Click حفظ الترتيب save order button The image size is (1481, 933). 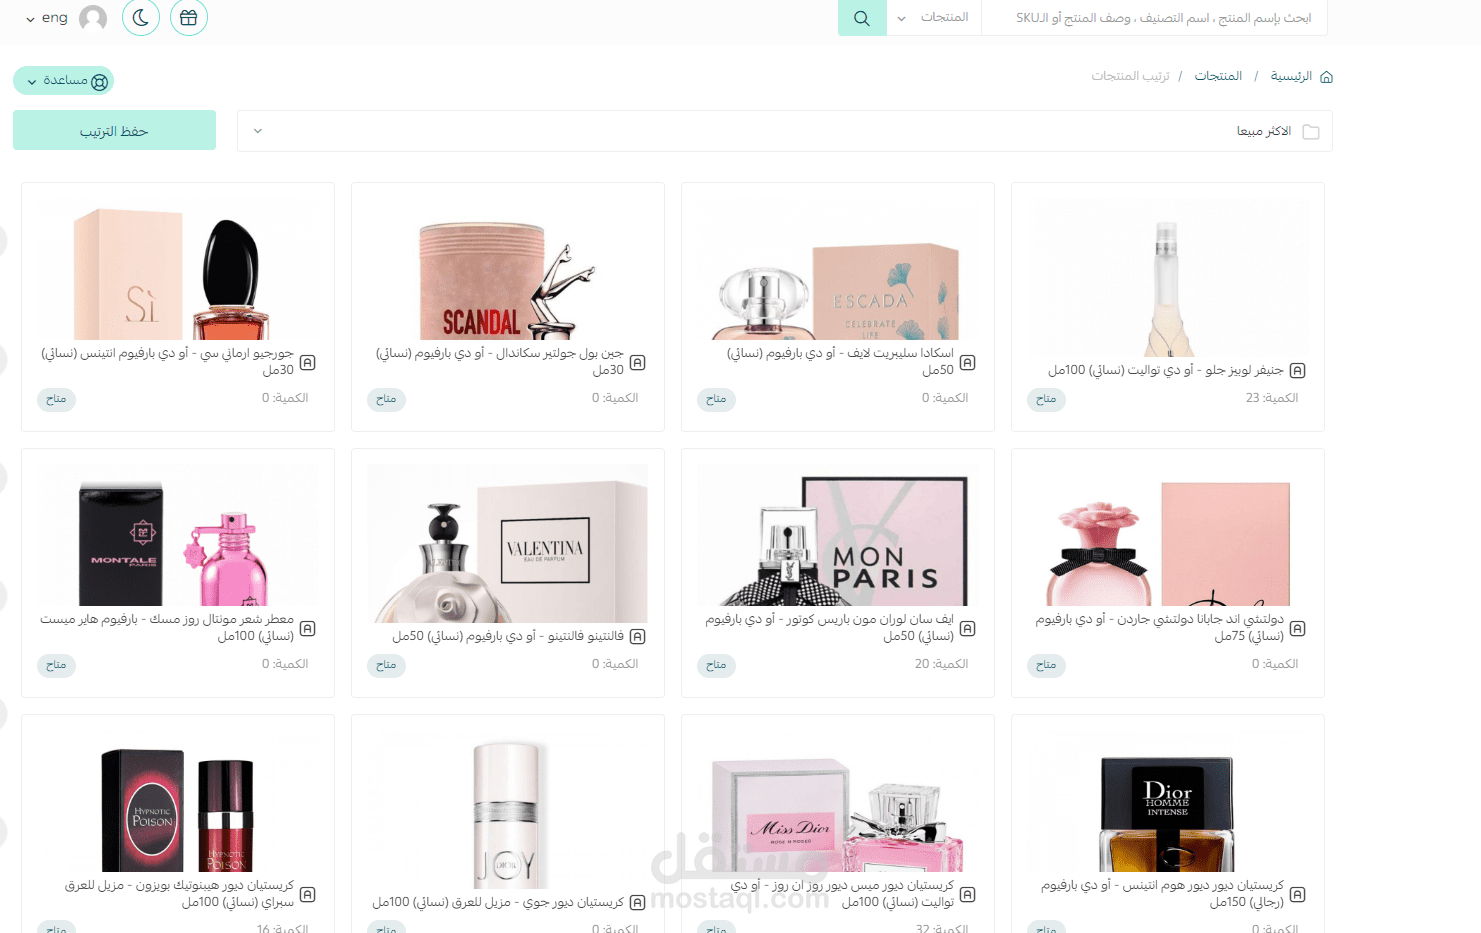pos(114,130)
